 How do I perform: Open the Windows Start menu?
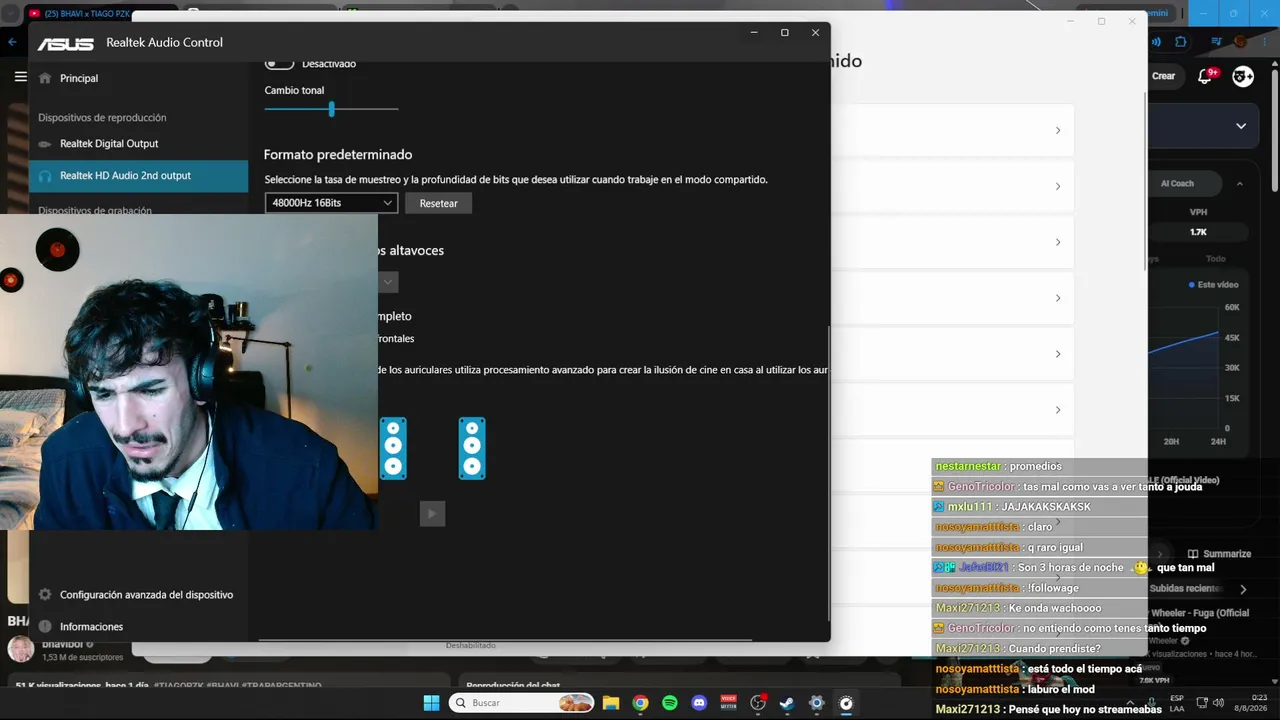[x=431, y=703]
